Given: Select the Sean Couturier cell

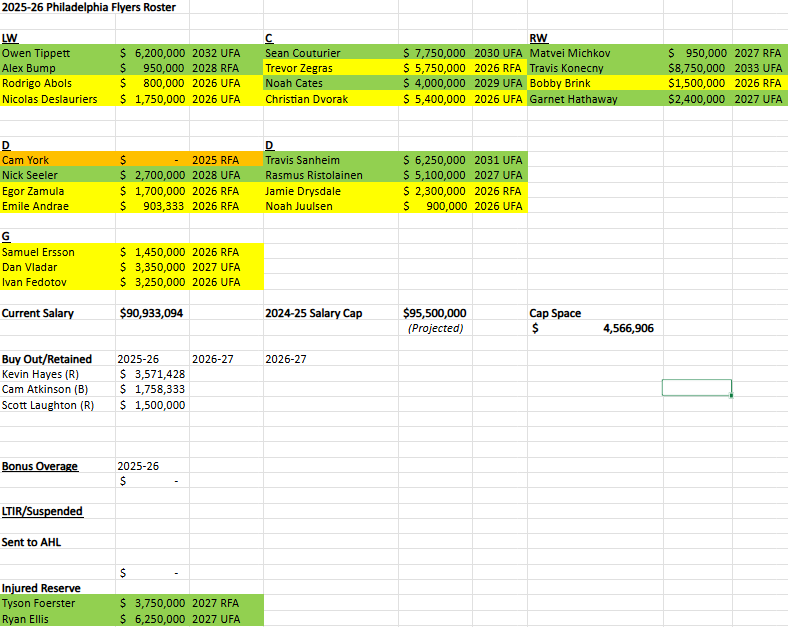Looking at the screenshot, I should point(331,53).
